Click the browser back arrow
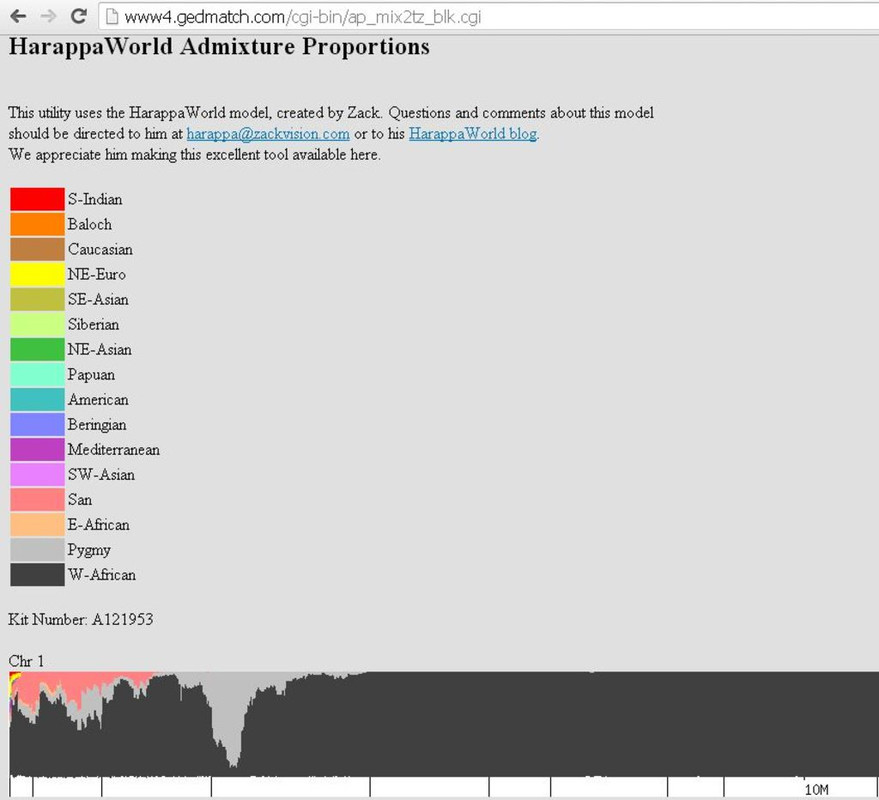 [18, 16]
